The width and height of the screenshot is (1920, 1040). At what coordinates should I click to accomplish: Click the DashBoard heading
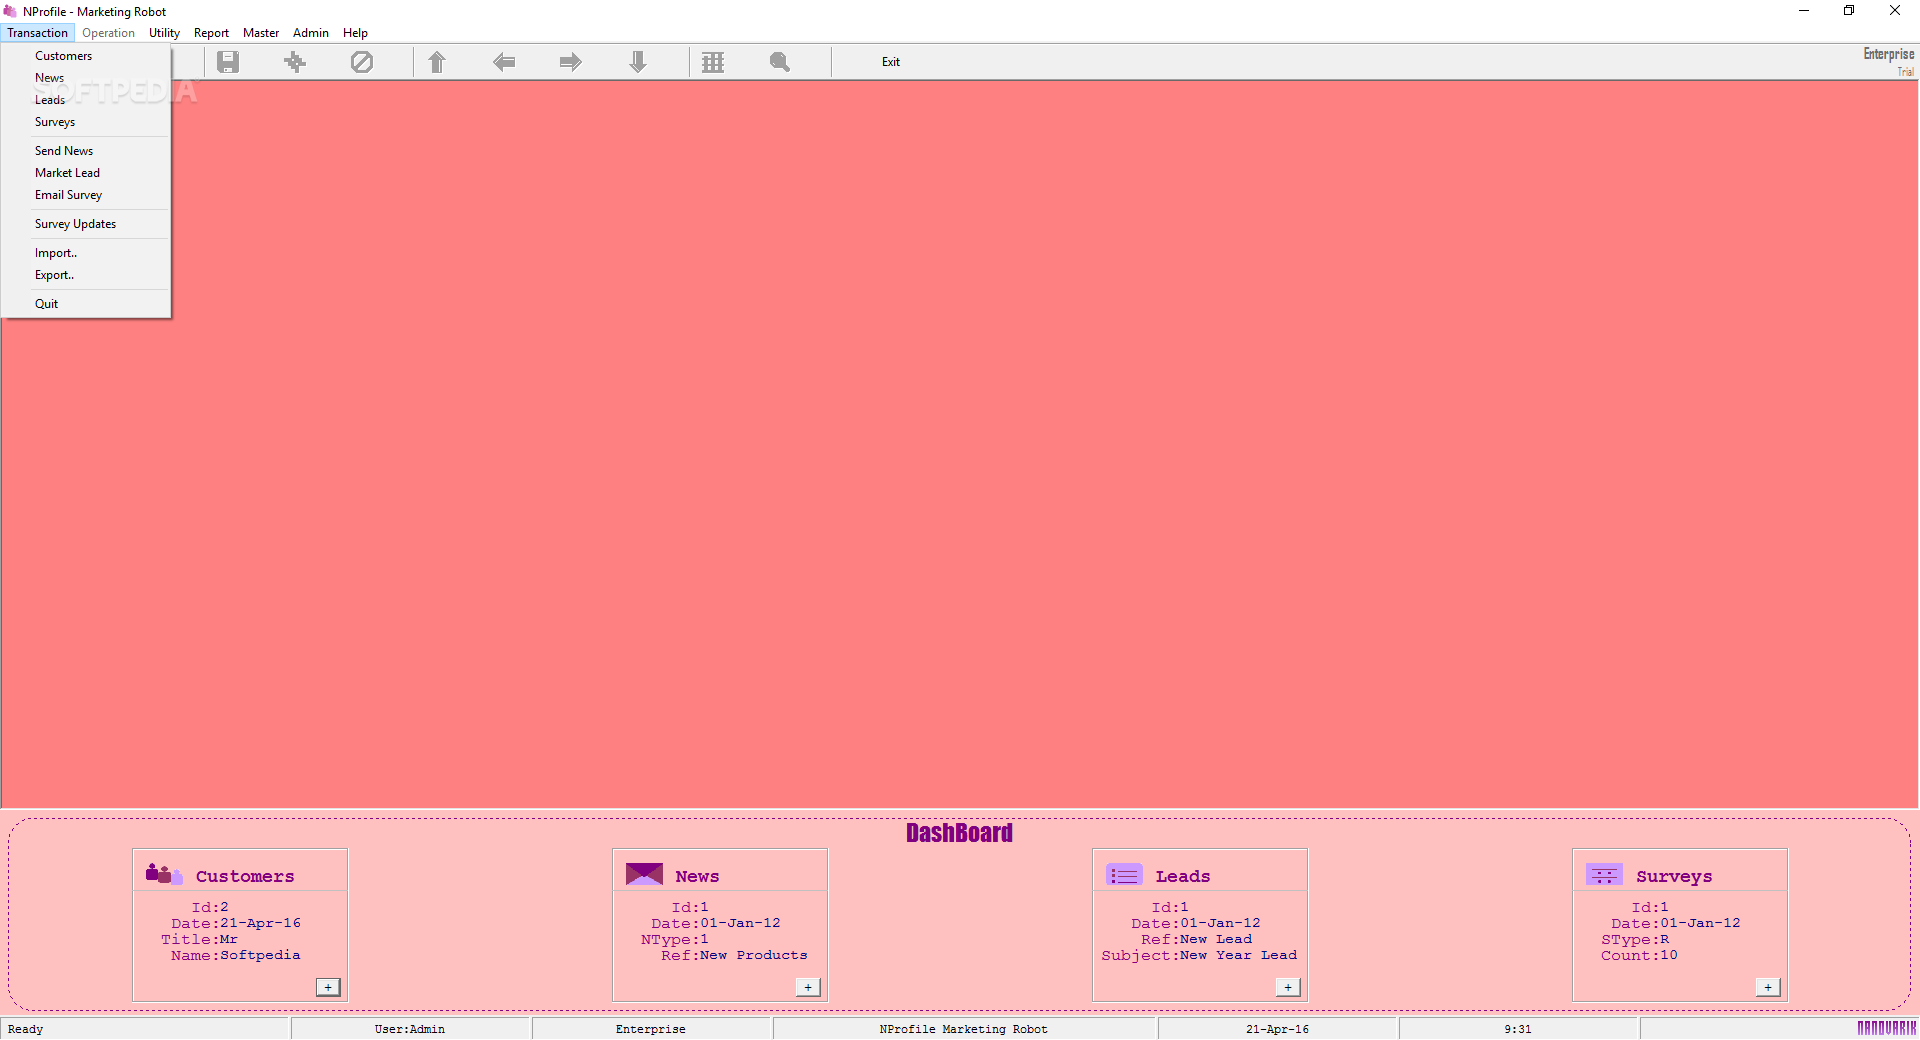point(959,833)
